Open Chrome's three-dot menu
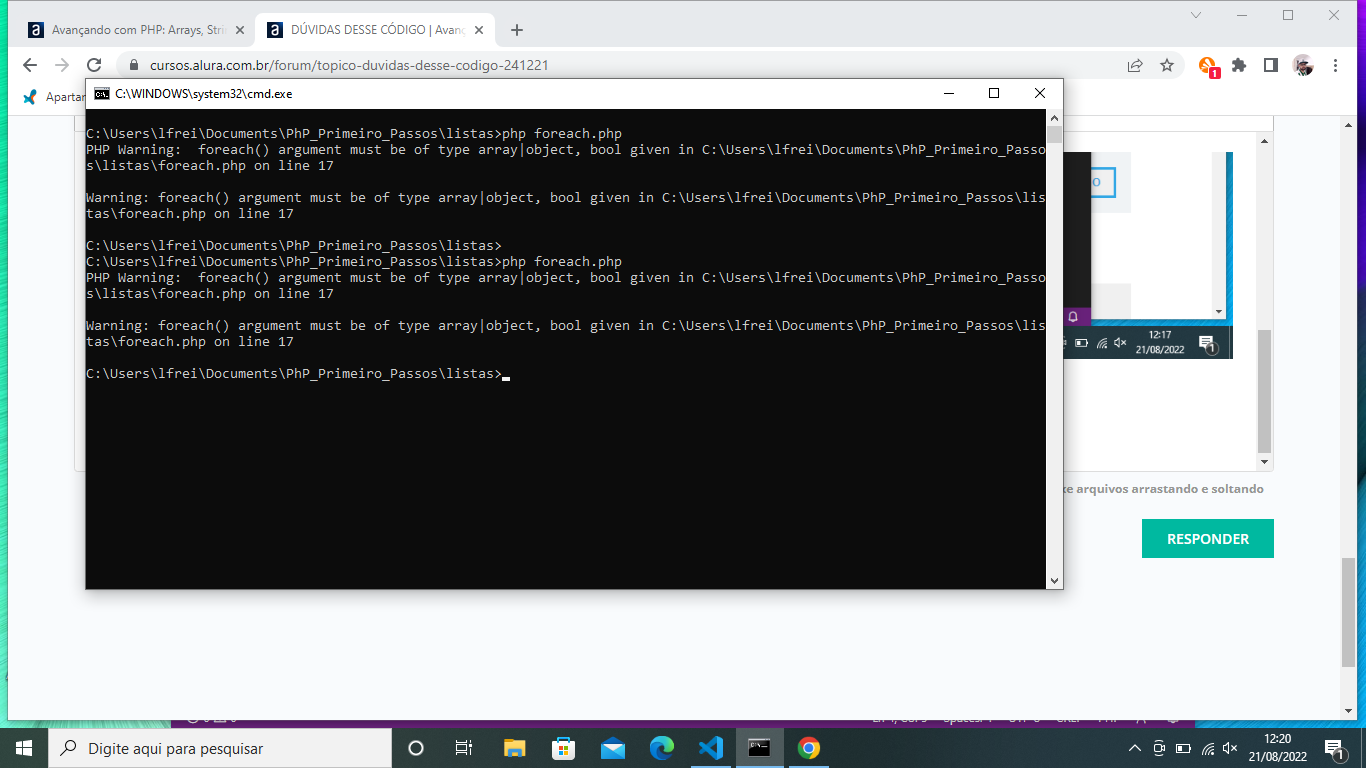Screen dimensions: 1366x768 [1336, 65]
